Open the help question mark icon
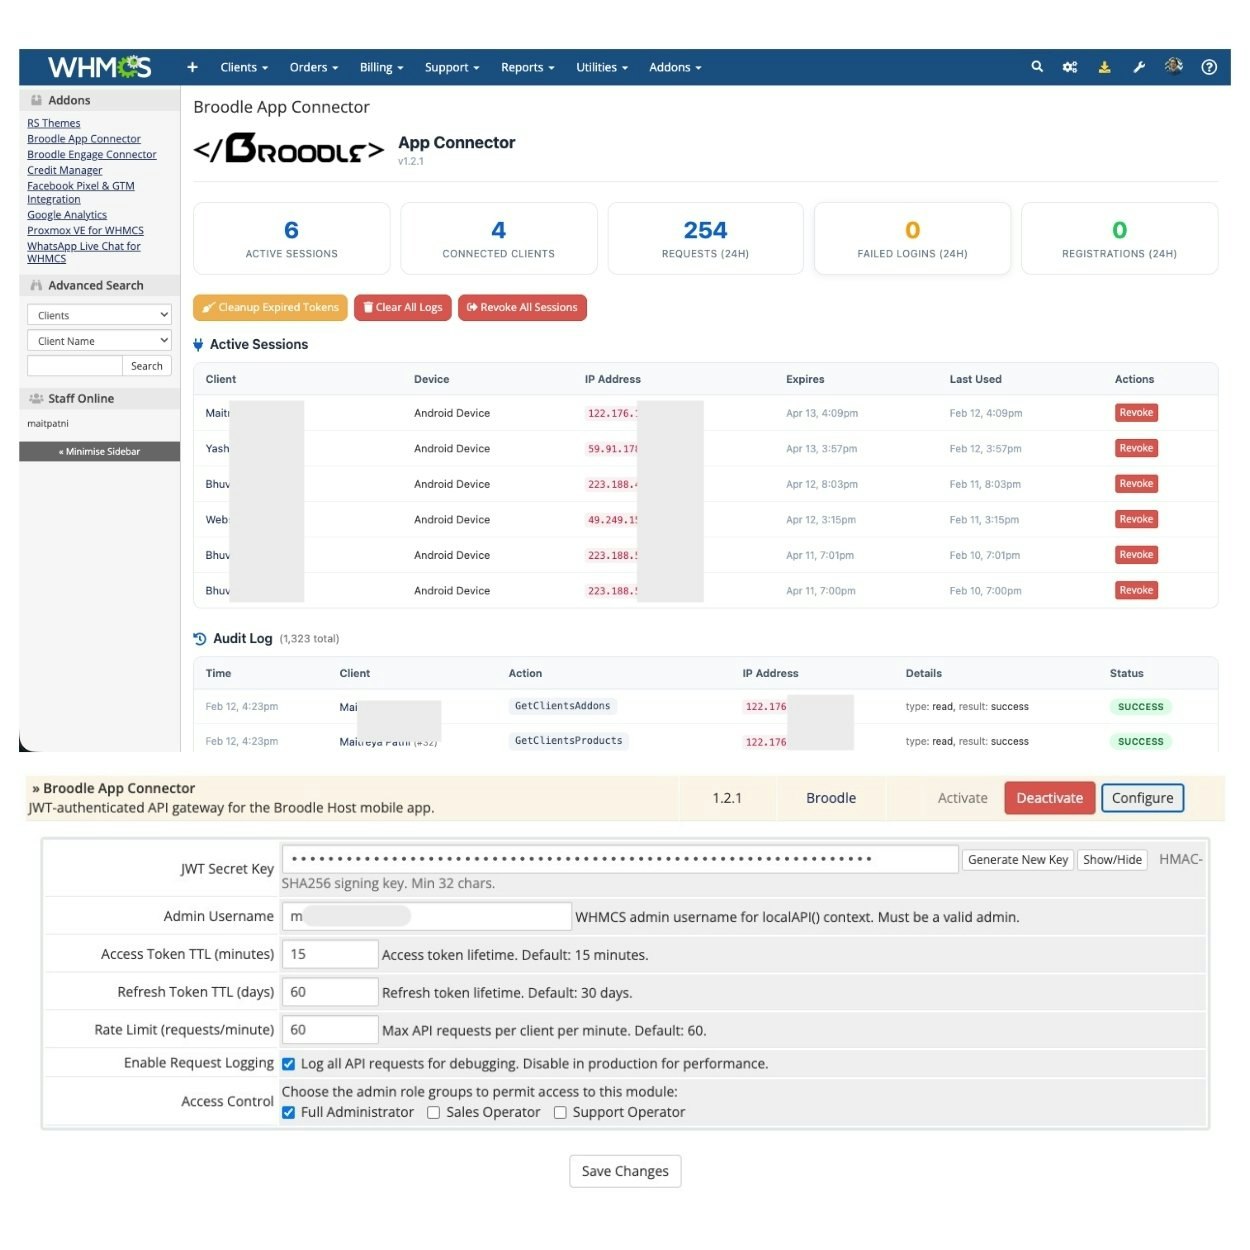 click(1209, 67)
